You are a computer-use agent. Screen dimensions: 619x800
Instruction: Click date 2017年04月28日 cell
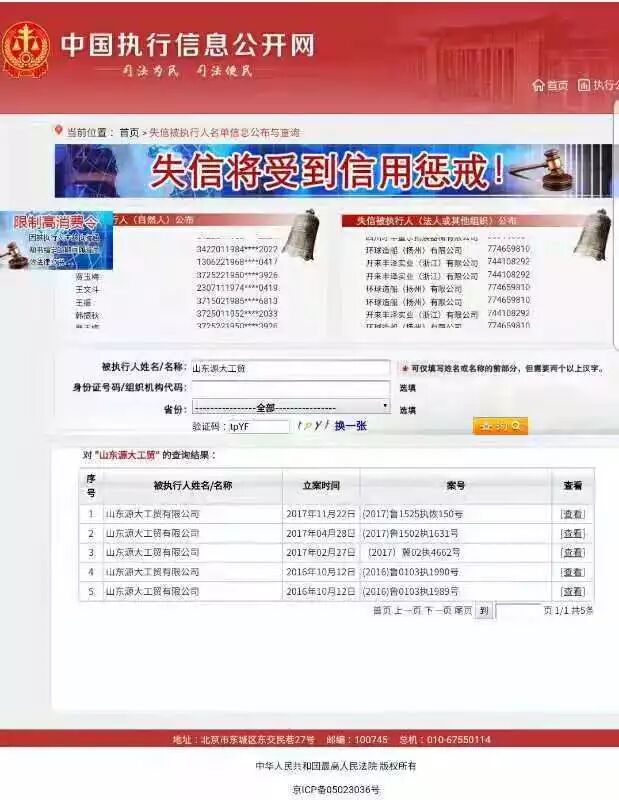tap(320, 534)
